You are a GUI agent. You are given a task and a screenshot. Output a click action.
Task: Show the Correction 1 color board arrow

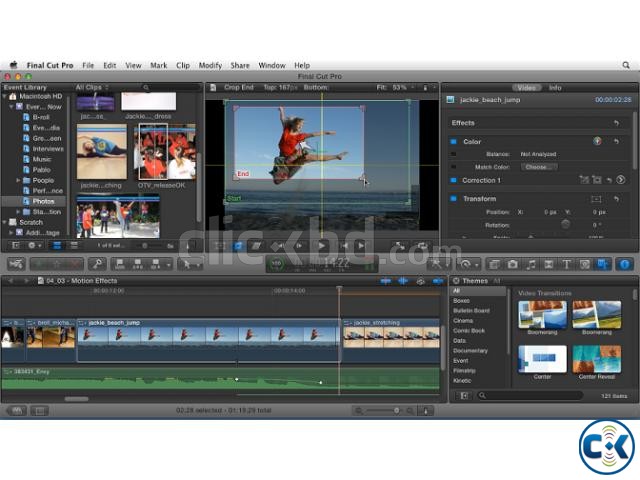pyautogui.click(x=620, y=180)
